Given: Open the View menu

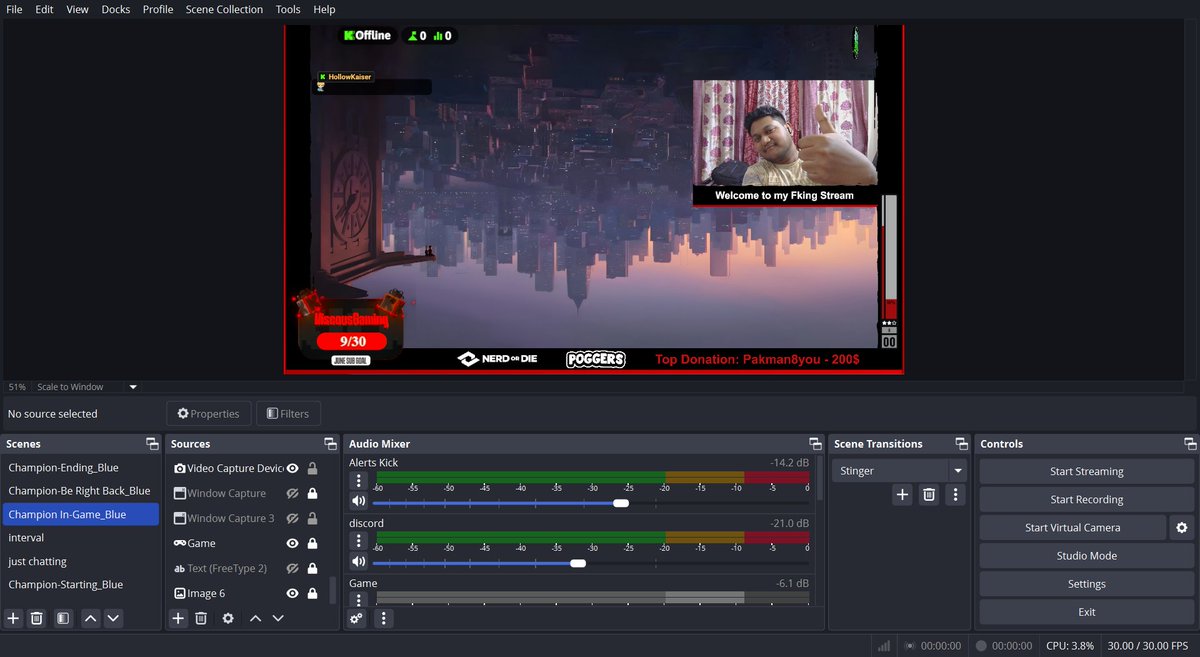Looking at the screenshot, I should (x=78, y=9).
